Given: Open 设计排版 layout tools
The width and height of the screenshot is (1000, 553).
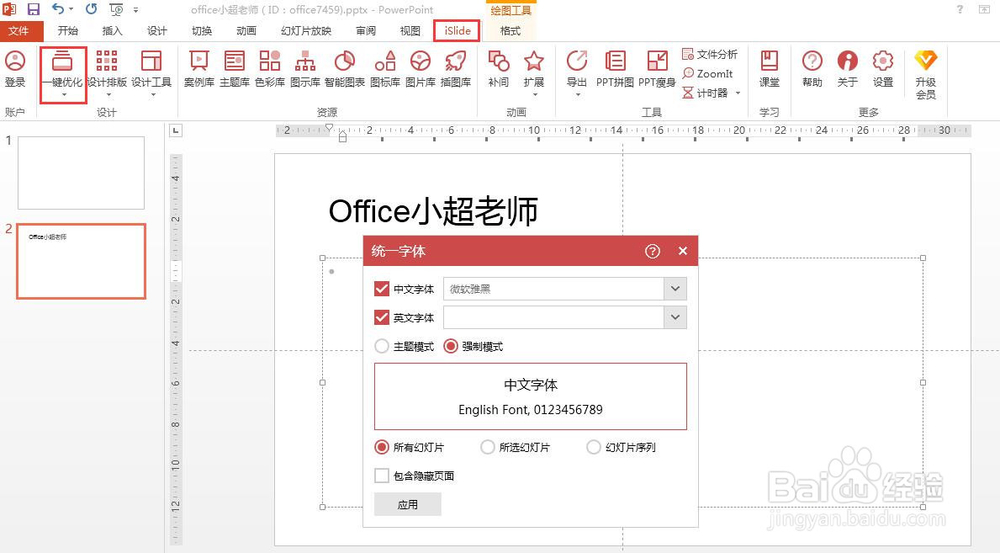Looking at the screenshot, I should click(x=107, y=68).
